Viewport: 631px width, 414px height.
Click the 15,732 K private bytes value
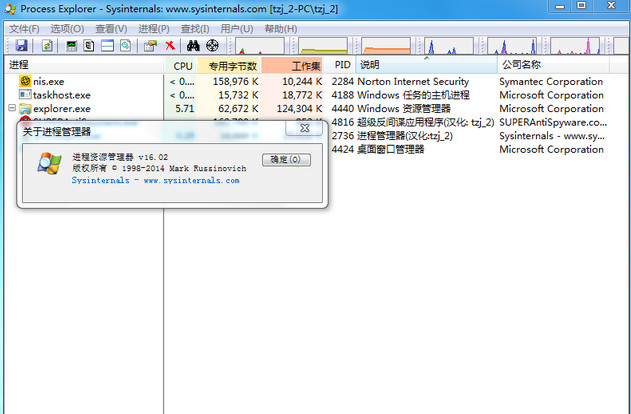pyautogui.click(x=238, y=95)
